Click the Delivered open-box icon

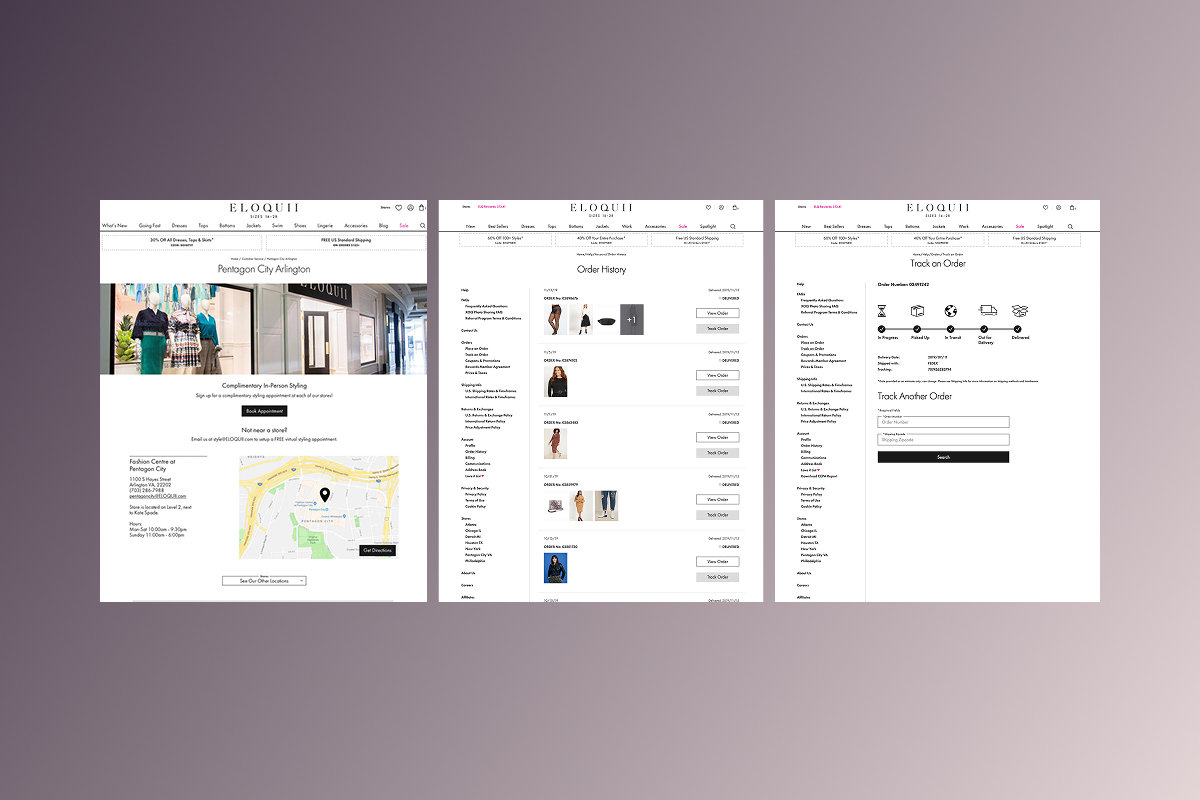click(x=1021, y=311)
